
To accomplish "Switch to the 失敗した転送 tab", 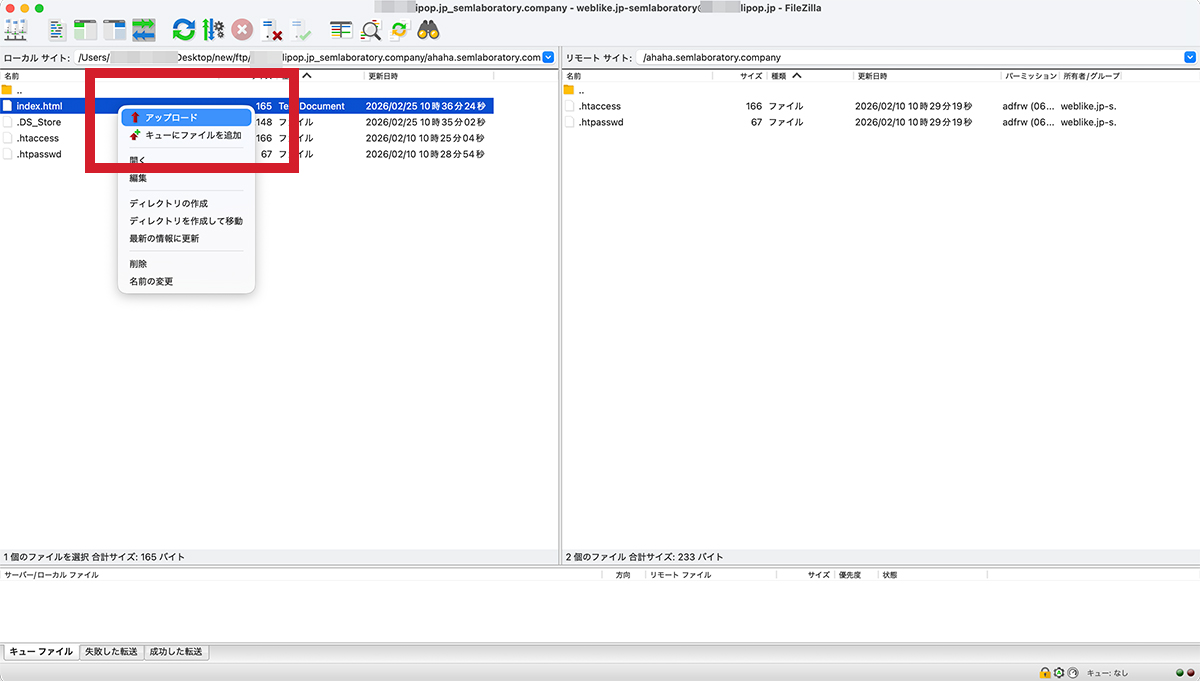I will [x=111, y=652].
